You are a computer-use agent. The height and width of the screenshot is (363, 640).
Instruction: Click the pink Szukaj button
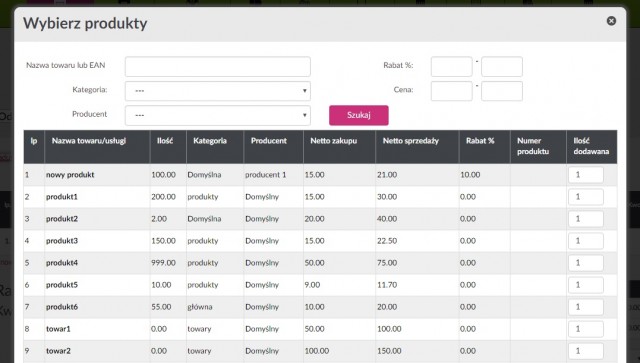359,115
